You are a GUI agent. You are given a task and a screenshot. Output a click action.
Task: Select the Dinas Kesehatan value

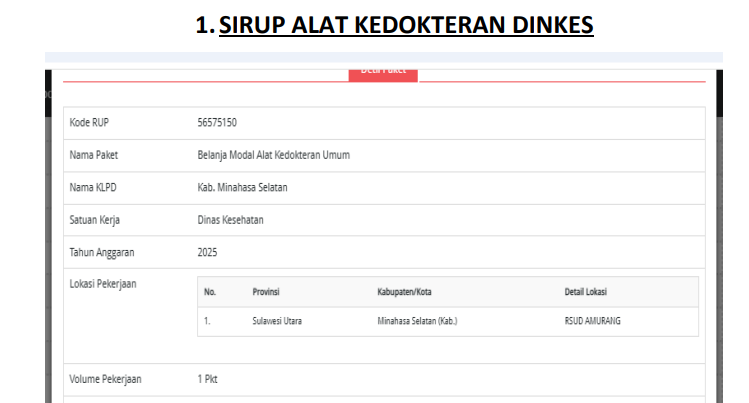click(230, 220)
